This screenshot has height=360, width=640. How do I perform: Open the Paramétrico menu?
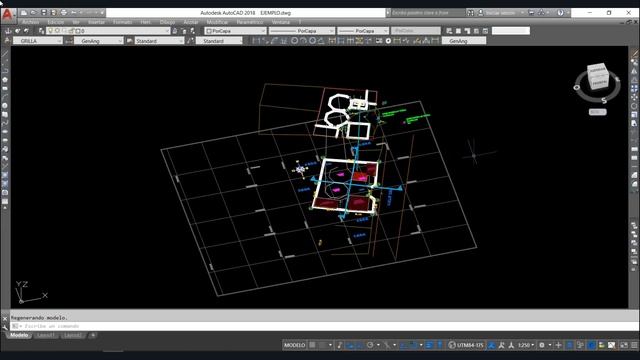[x=250, y=22]
